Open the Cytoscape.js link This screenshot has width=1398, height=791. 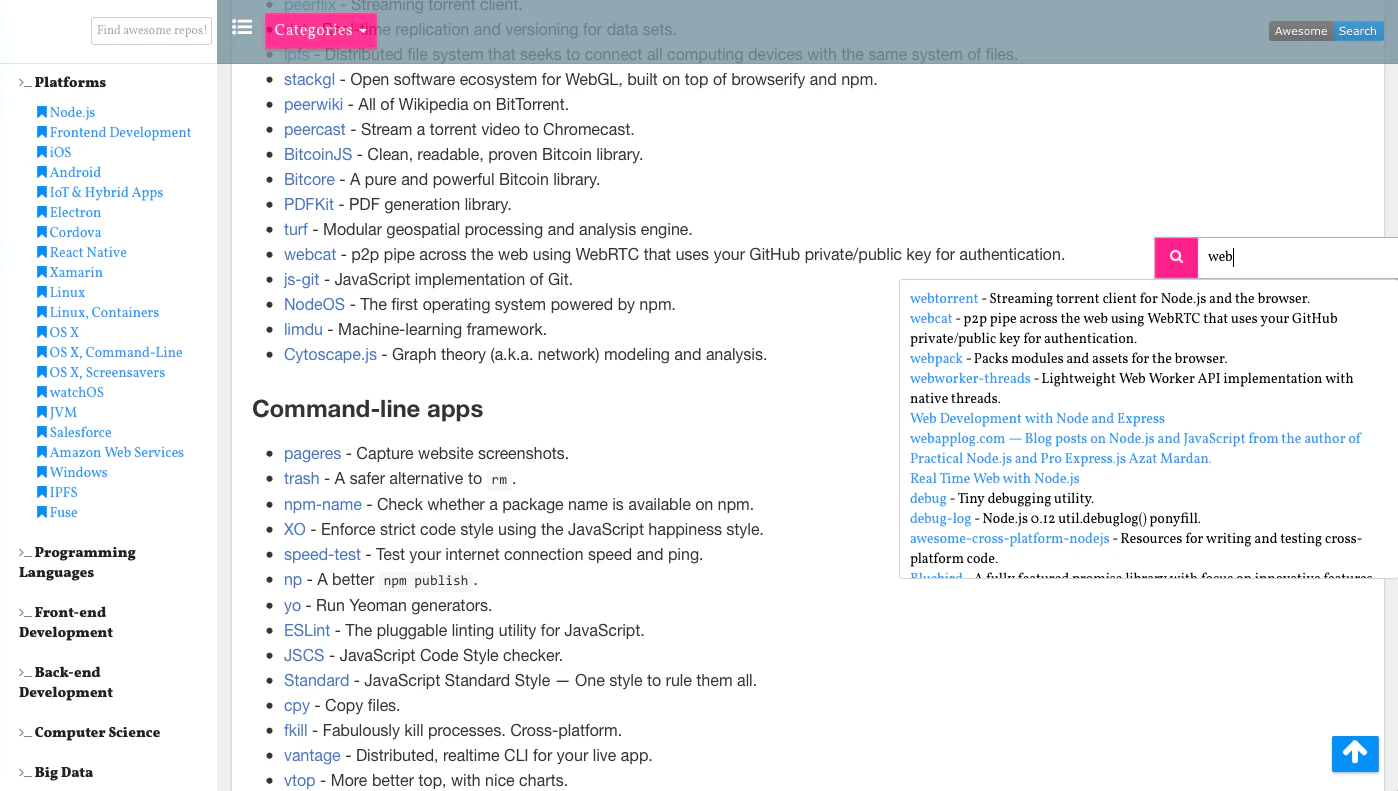pos(330,354)
